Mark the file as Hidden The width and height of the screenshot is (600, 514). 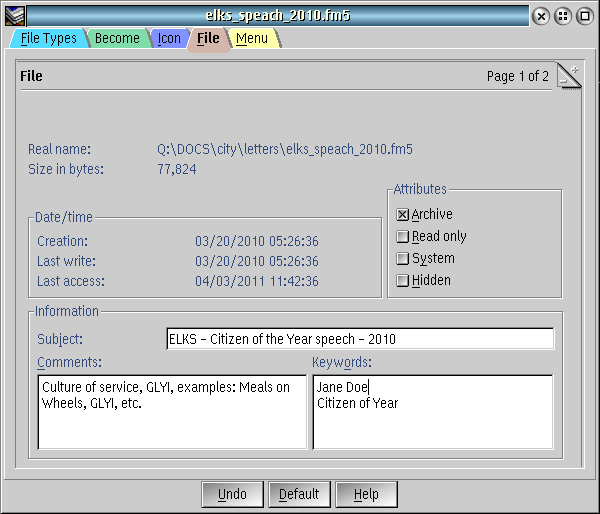click(403, 280)
